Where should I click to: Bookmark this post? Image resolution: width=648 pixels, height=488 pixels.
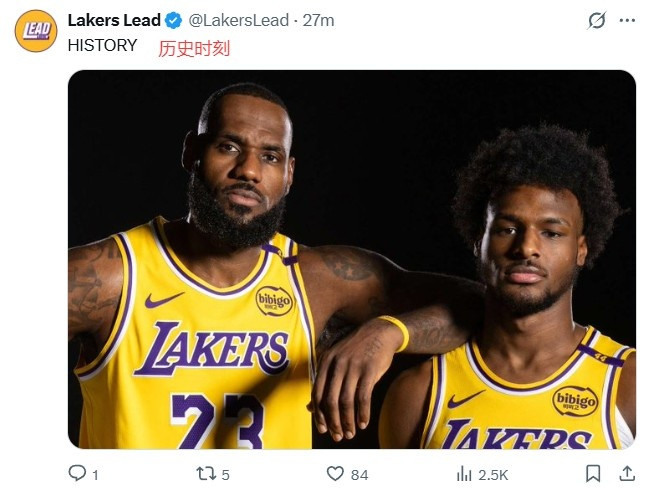[593, 473]
